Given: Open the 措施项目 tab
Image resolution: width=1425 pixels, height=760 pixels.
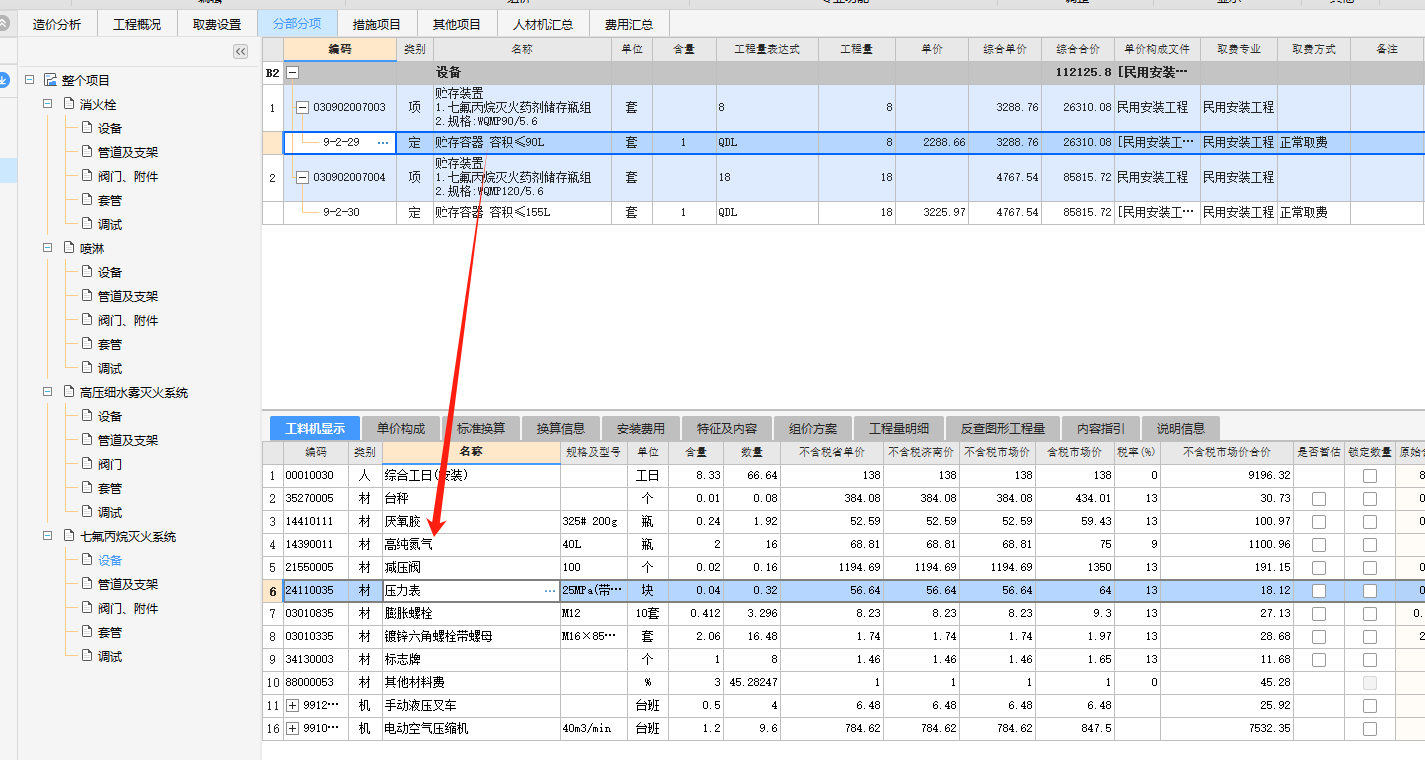Looking at the screenshot, I should 377,24.
